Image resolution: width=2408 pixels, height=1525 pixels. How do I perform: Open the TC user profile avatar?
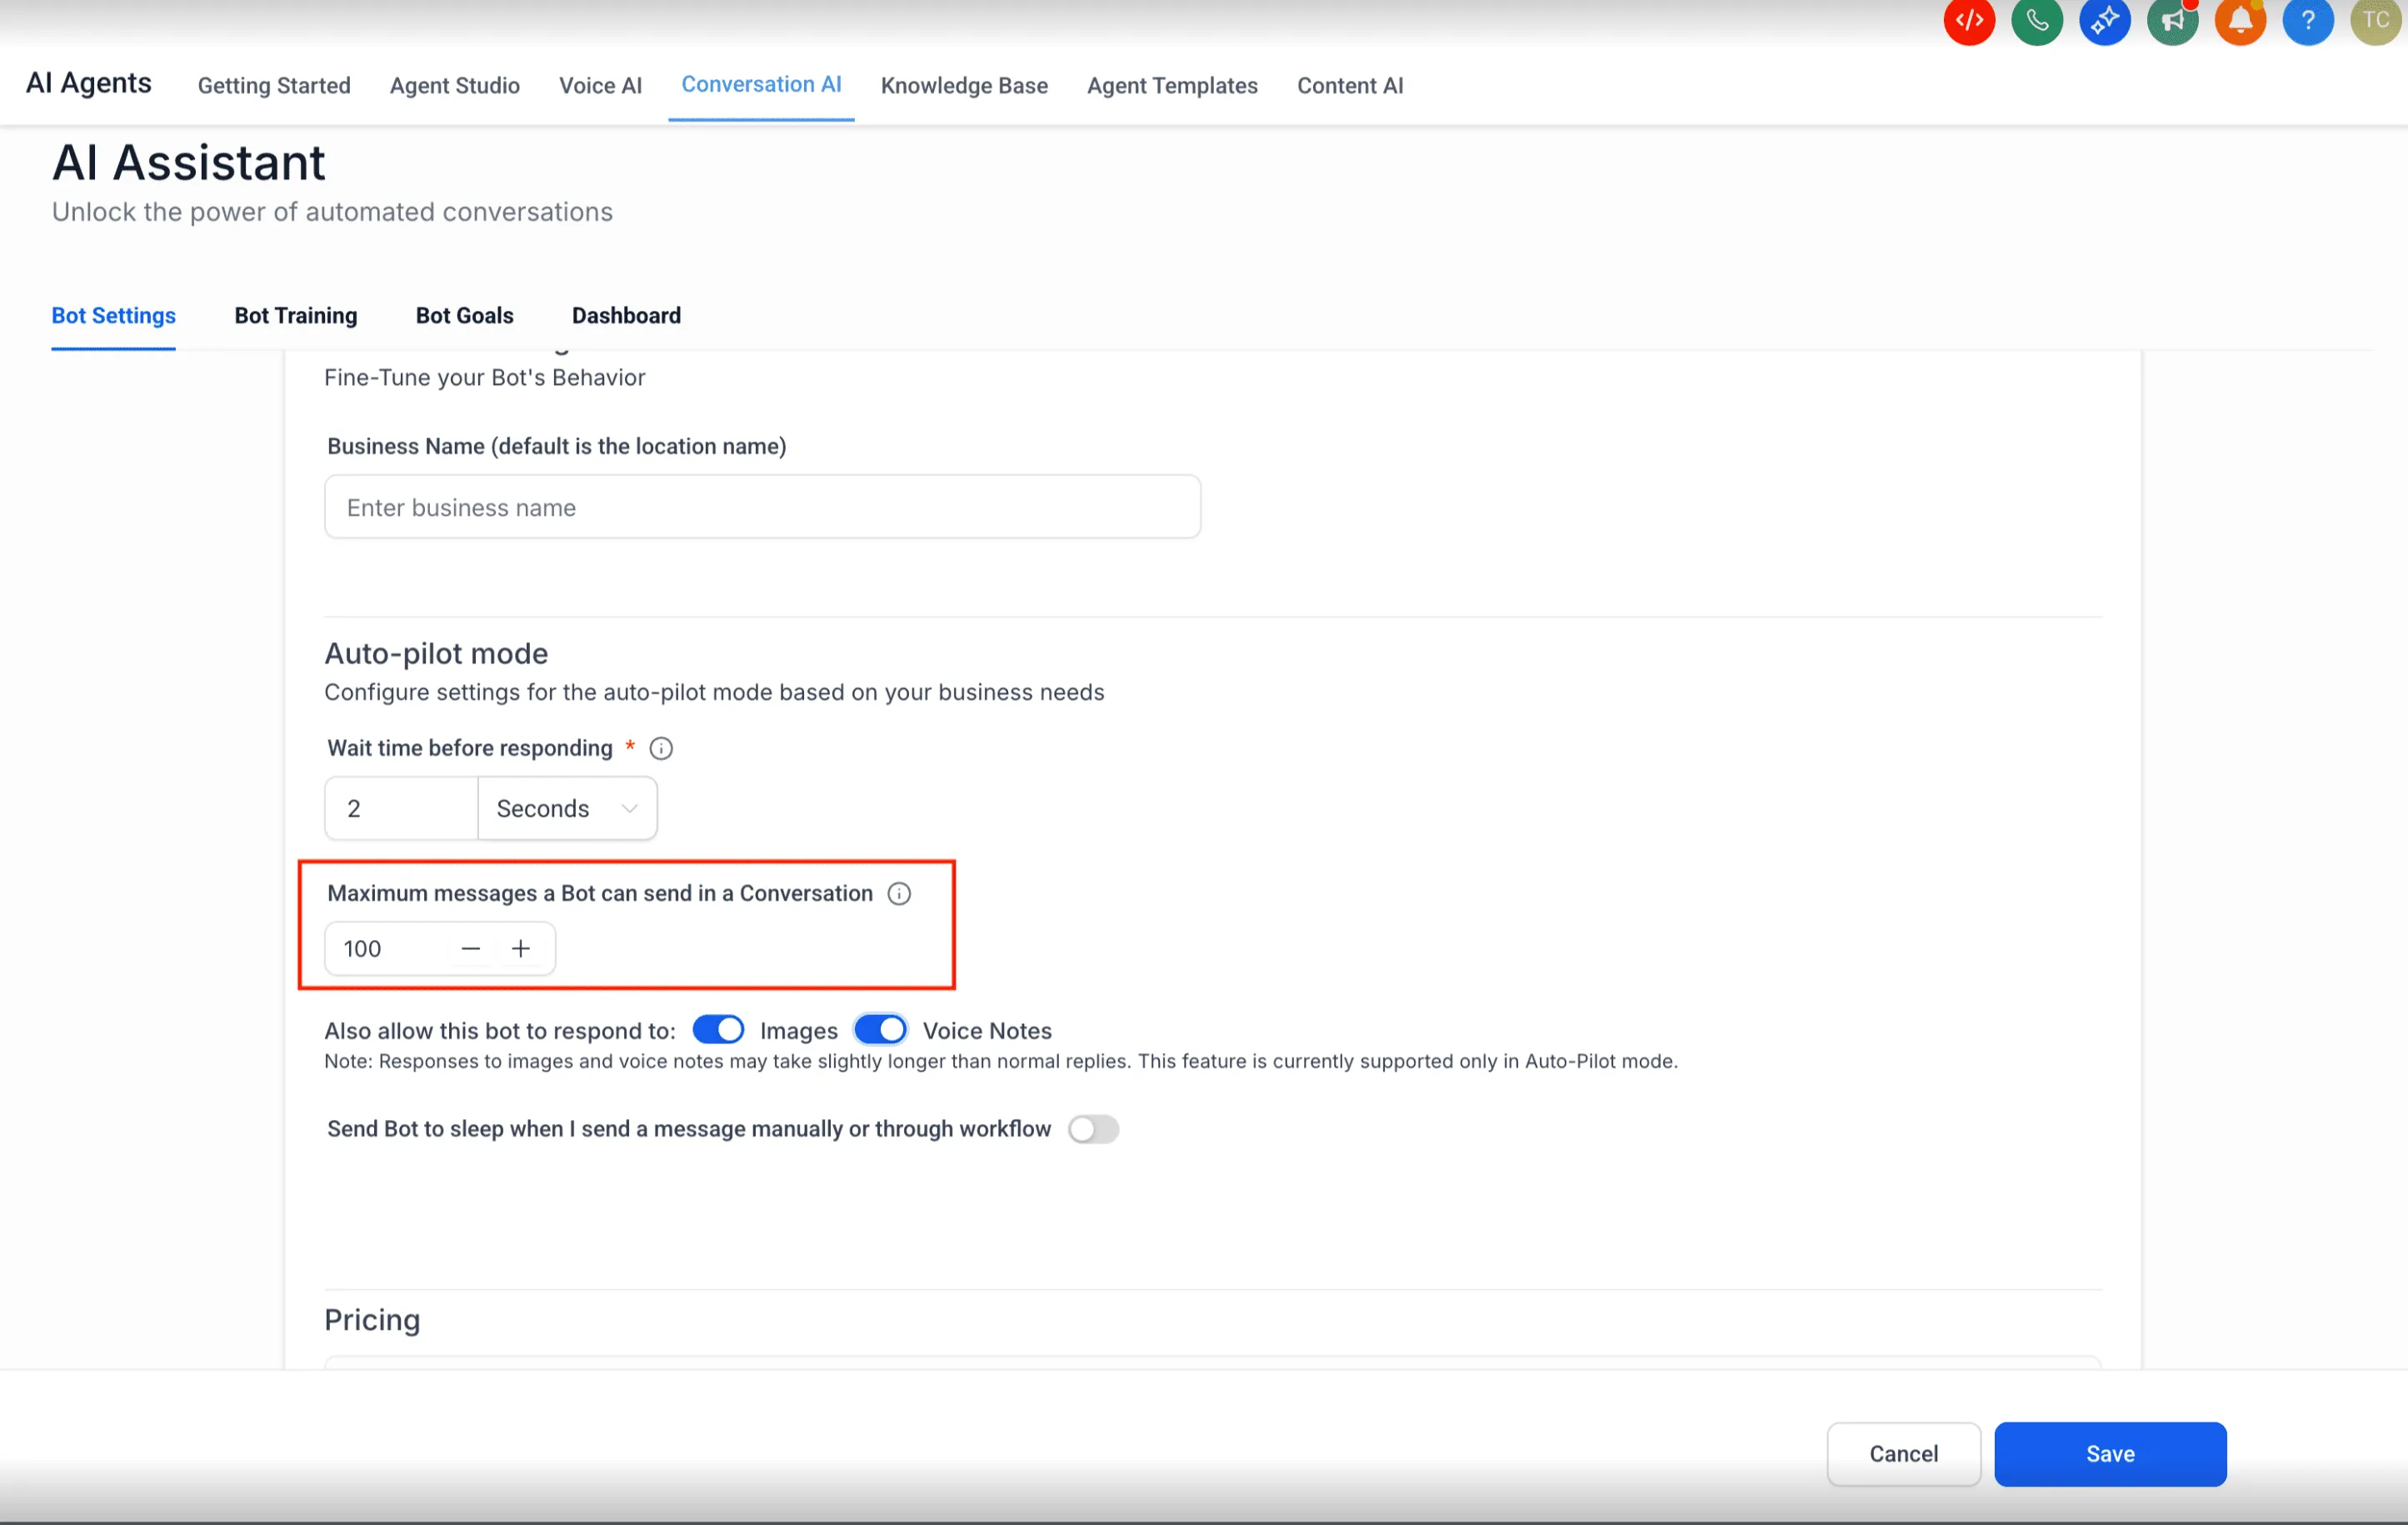tap(2375, 20)
